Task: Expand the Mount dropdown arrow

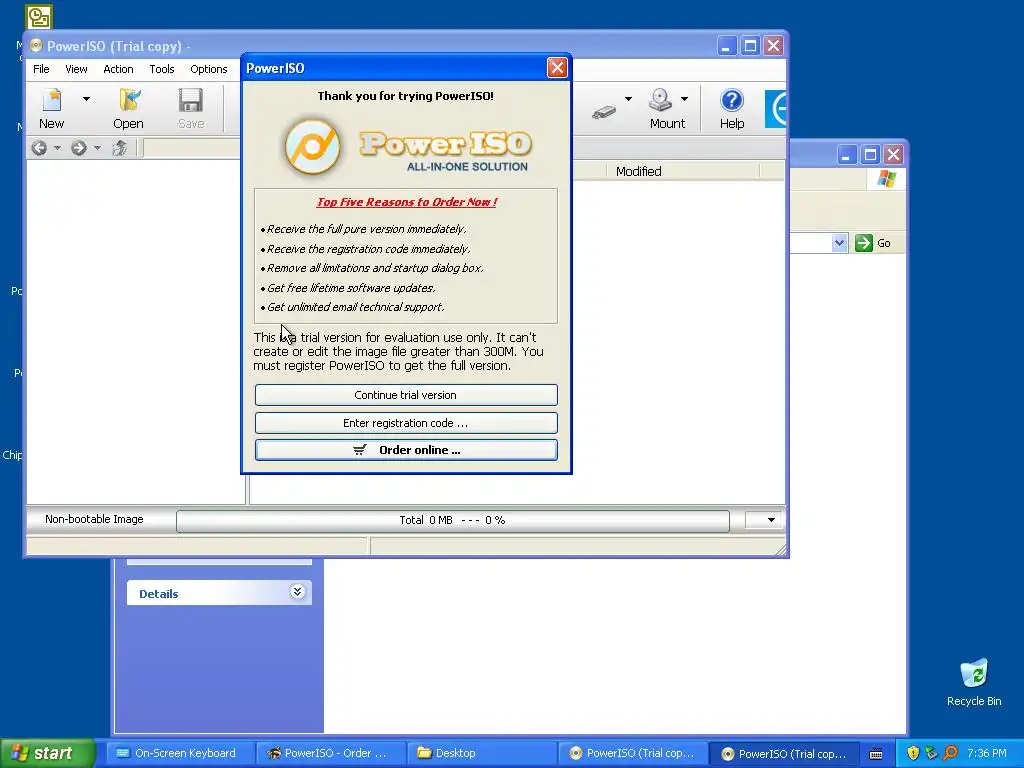Action: pyautogui.click(x=684, y=99)
